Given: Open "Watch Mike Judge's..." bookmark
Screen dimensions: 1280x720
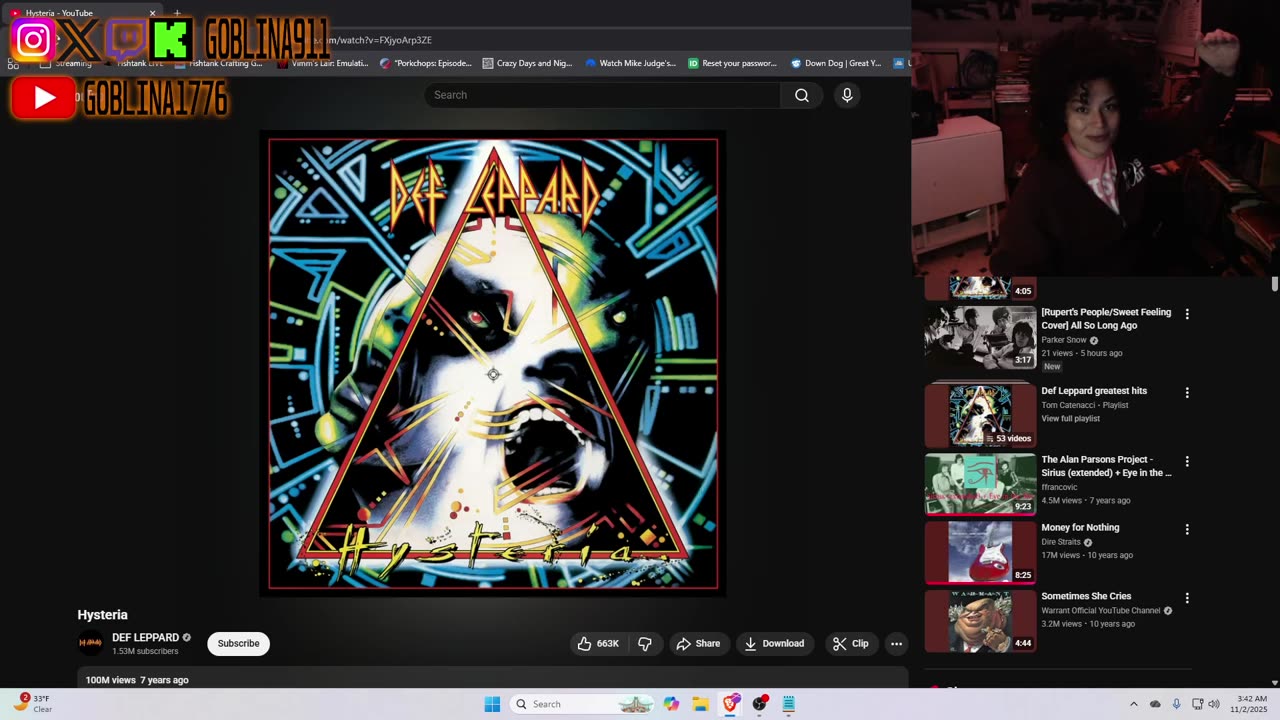Looking at the screenshot, I should pos(631,63).
